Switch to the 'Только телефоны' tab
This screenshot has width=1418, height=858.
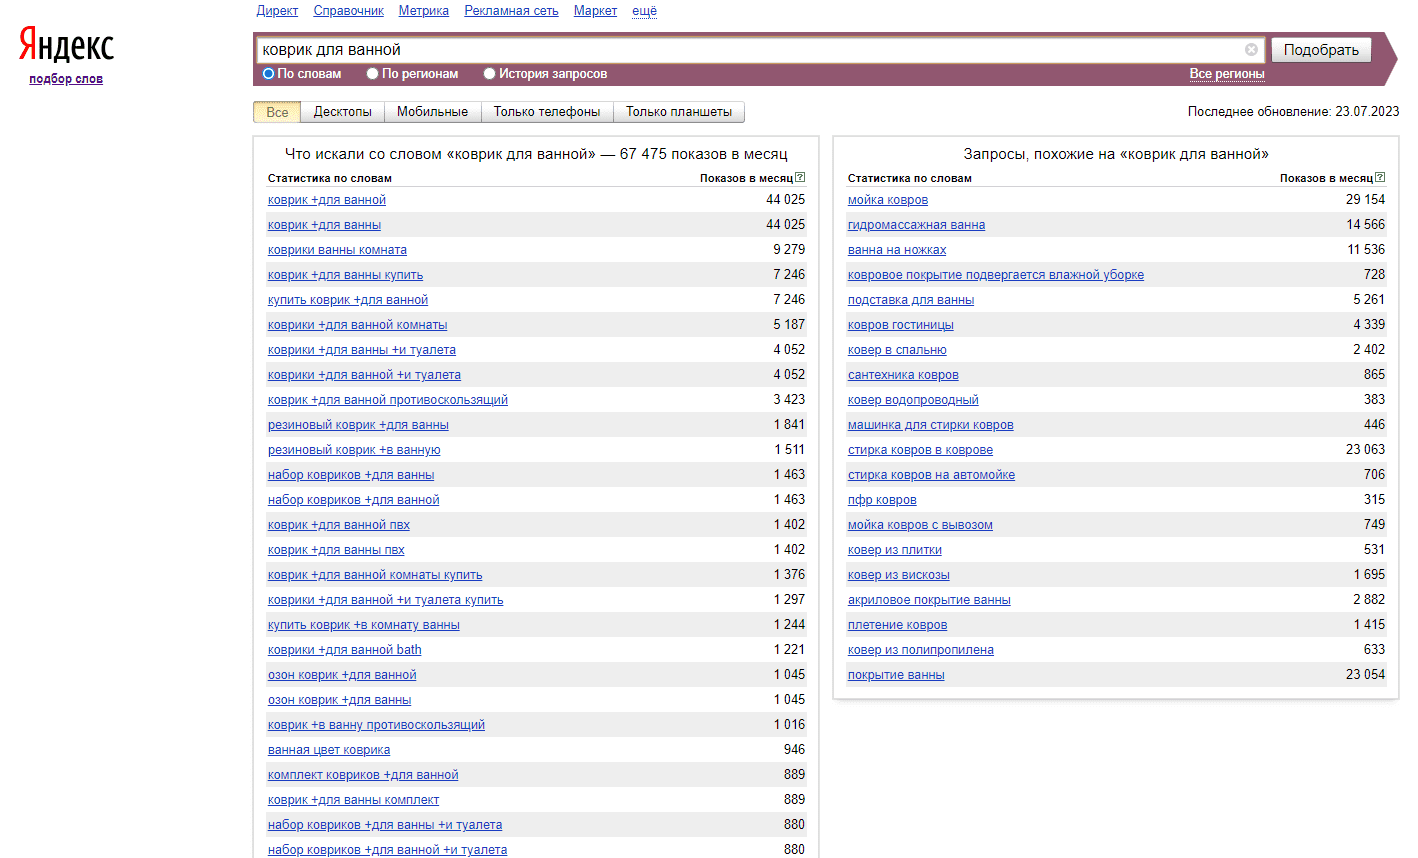click(547, 112)
